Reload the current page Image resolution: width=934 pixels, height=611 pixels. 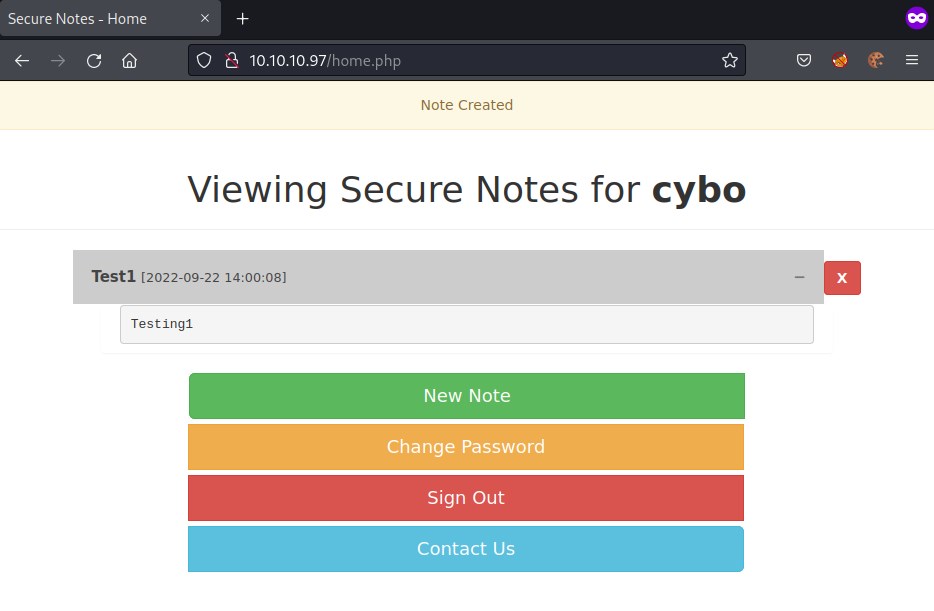click(x=94, y=60)
